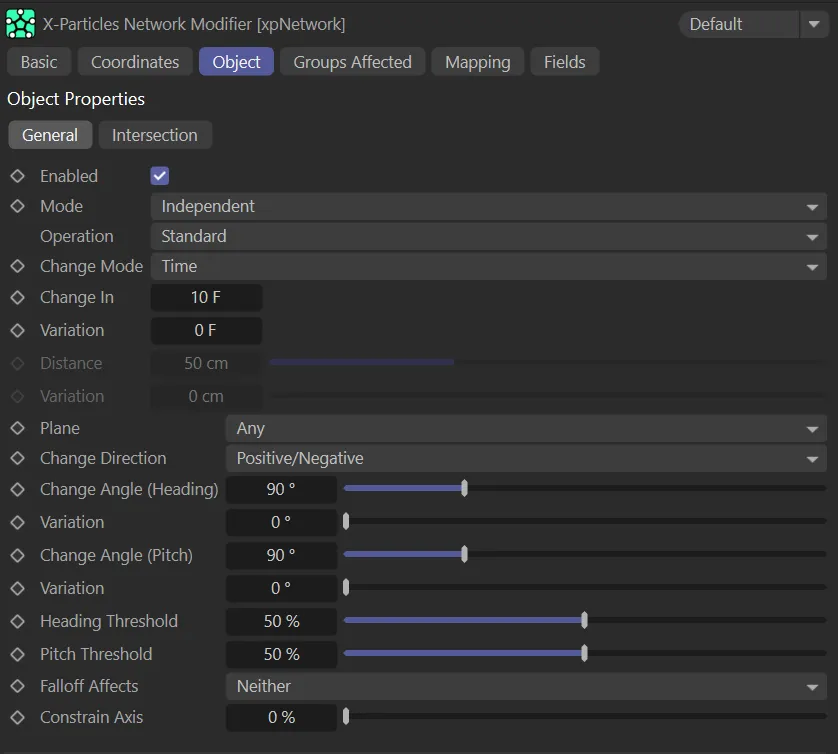Open the Fields tab

564,62
